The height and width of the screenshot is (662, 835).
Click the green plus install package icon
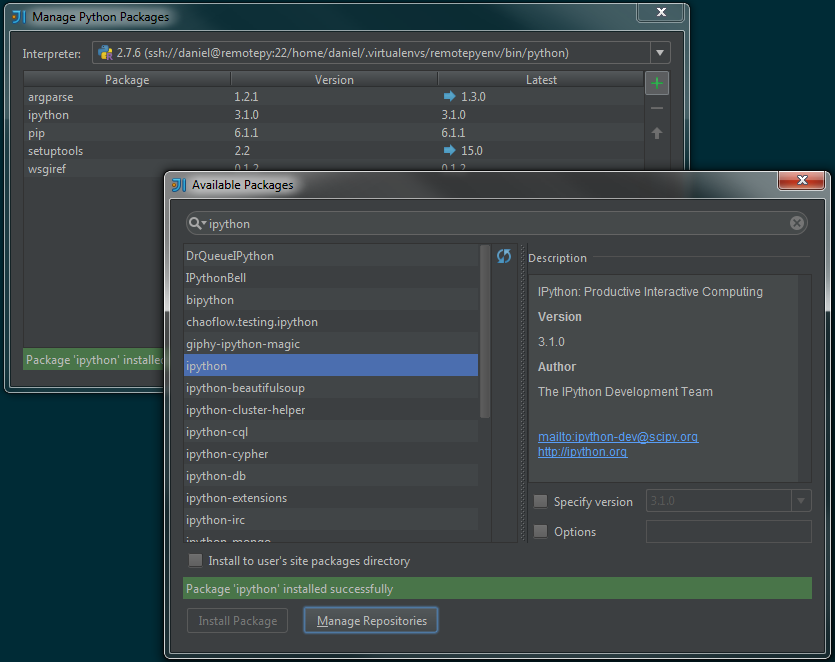click(657, 83)
